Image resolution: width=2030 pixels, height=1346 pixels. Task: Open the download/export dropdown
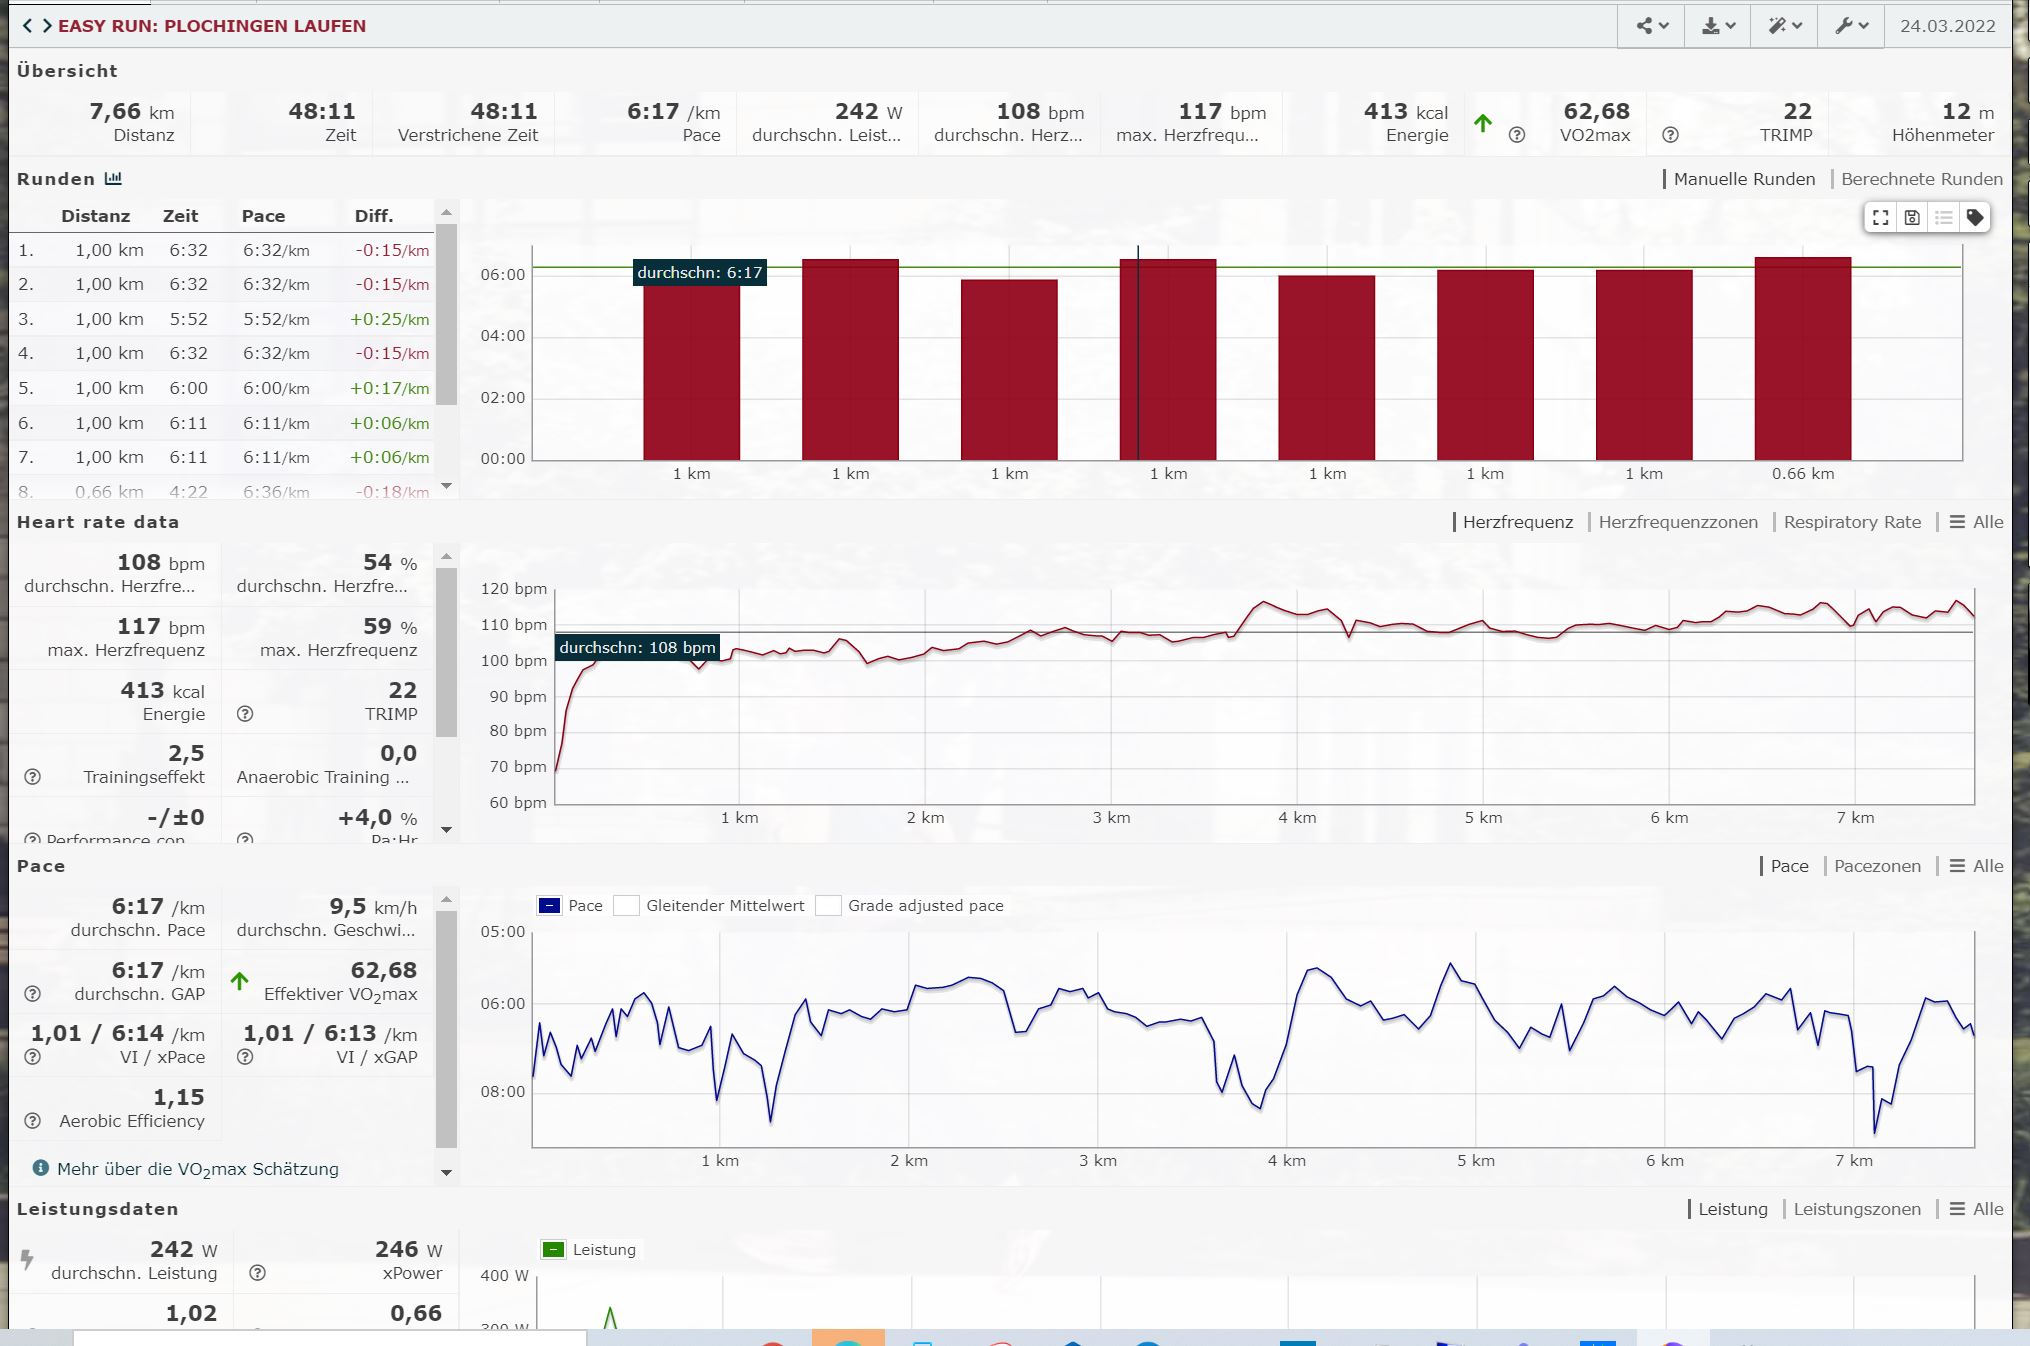point(1718,26)
